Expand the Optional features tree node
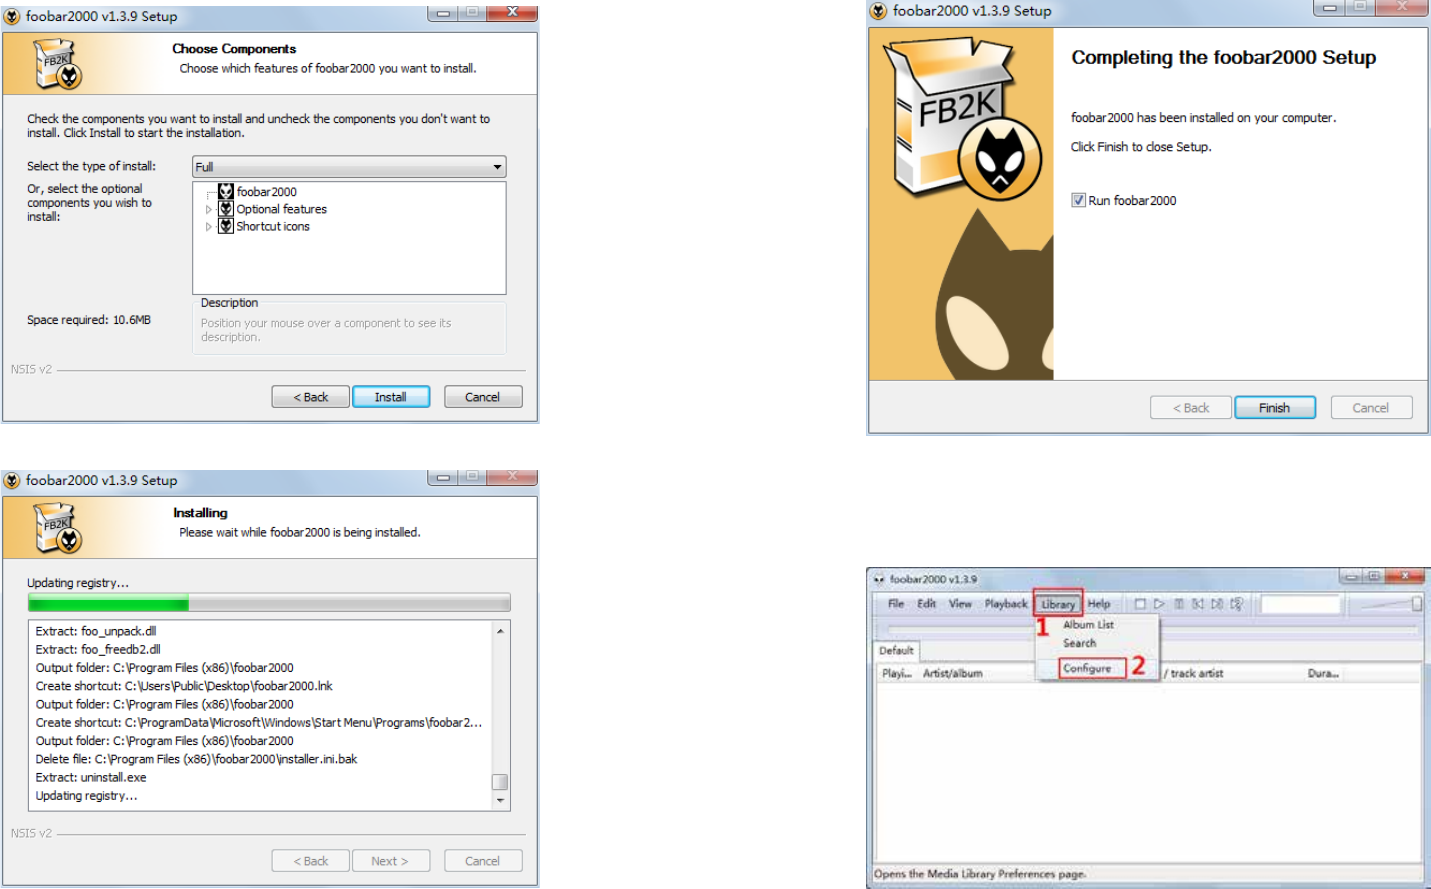The image size is (1431, 889). 209,210
